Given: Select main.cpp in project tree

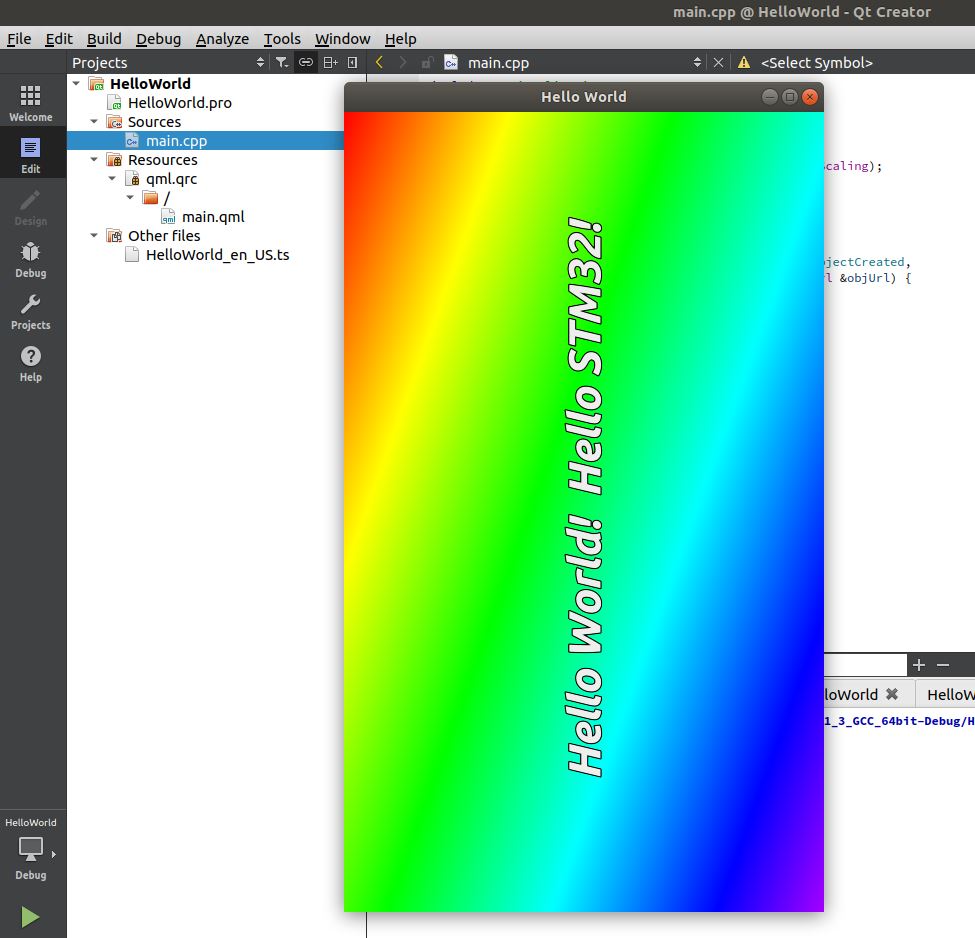Looking at the screenshot, I should coord(177,141).
